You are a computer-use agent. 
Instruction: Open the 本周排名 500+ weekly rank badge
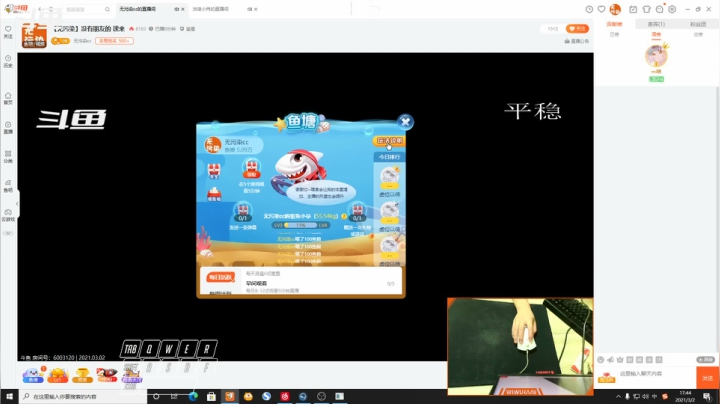[x=114, y=41]
